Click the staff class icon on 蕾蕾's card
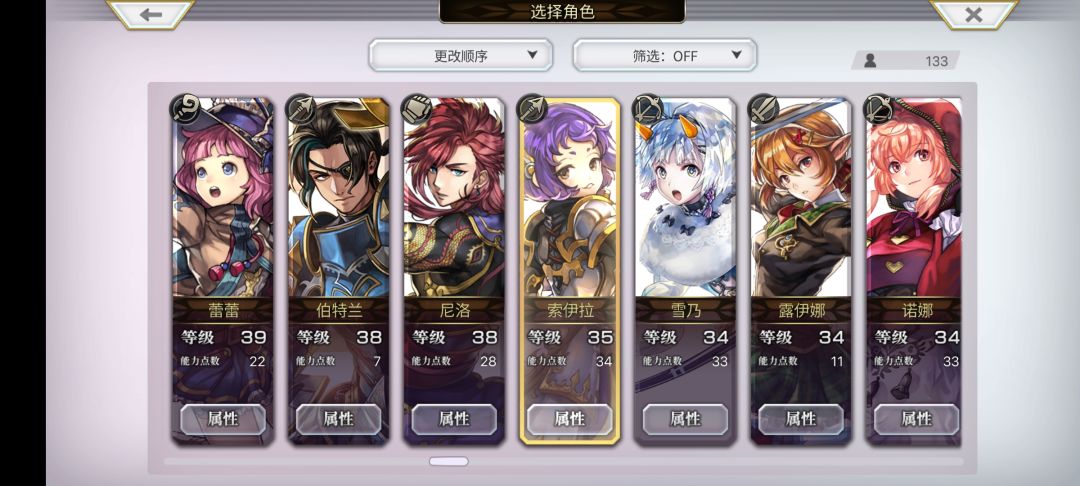The image size is (1080, 486). point(185,109)
